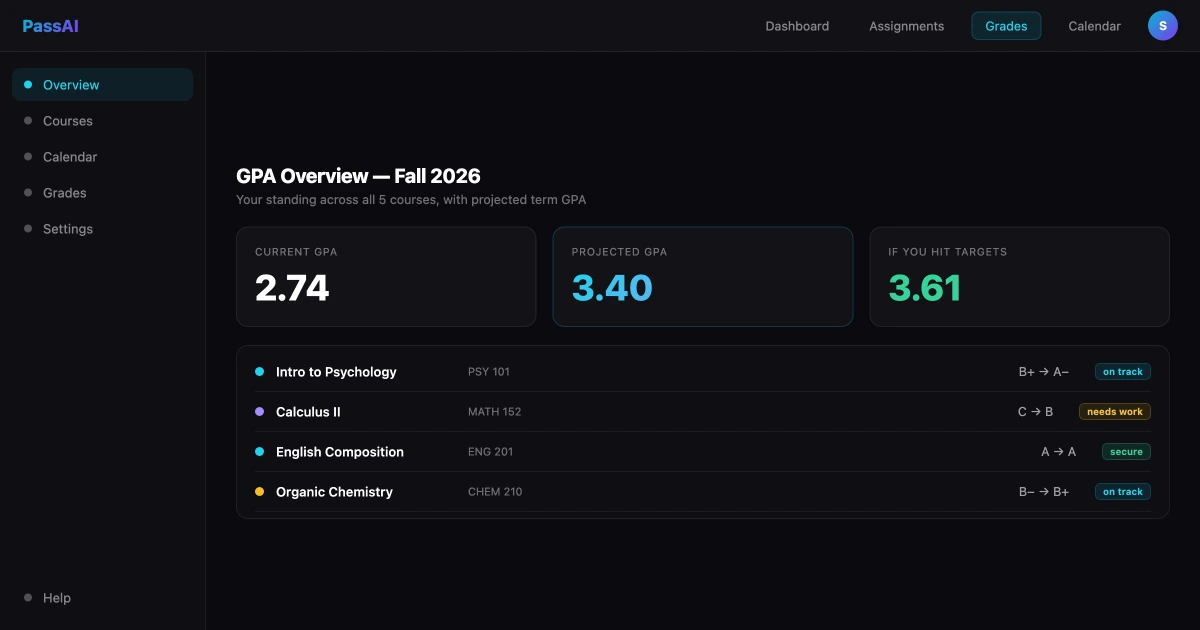Click the cyan dot beside Intro to Psychology
Image resolution: width=1200 pixels, height=630 pixels.
click(x=259, y=372)
